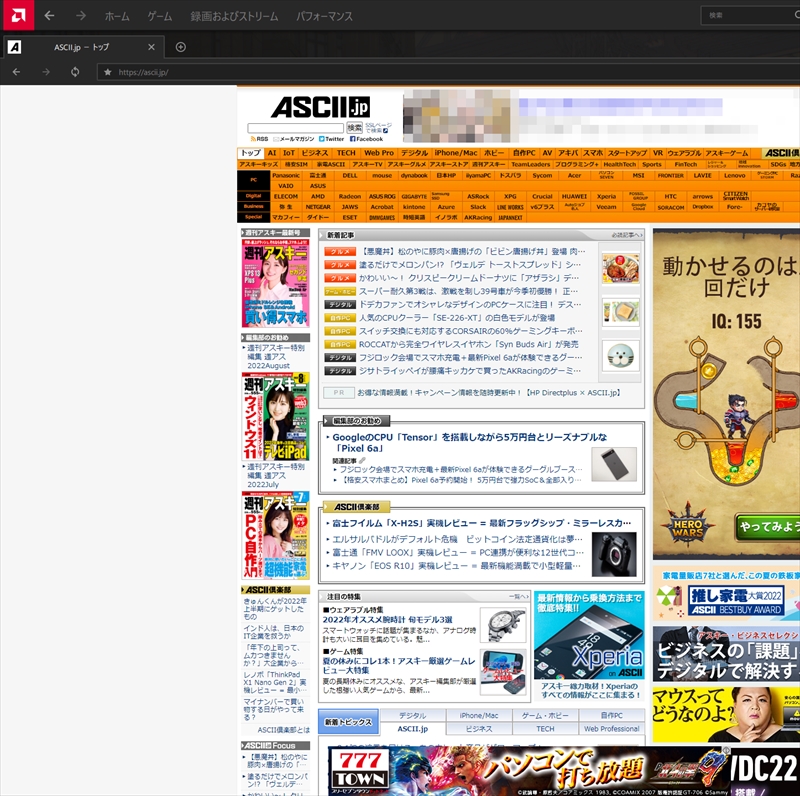
Task: Open a new browser tab
Action: pos(181,47)
